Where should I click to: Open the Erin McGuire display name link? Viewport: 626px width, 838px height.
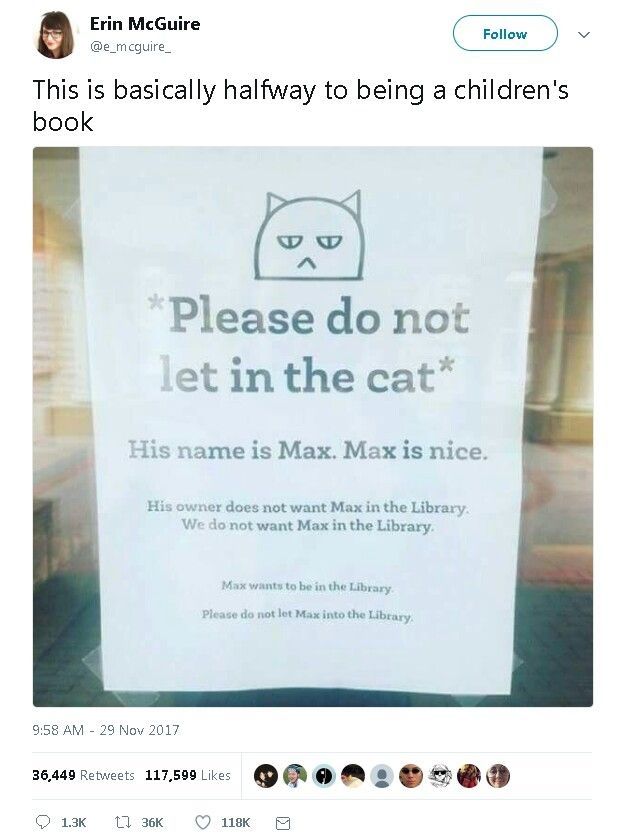coord(145,24)
